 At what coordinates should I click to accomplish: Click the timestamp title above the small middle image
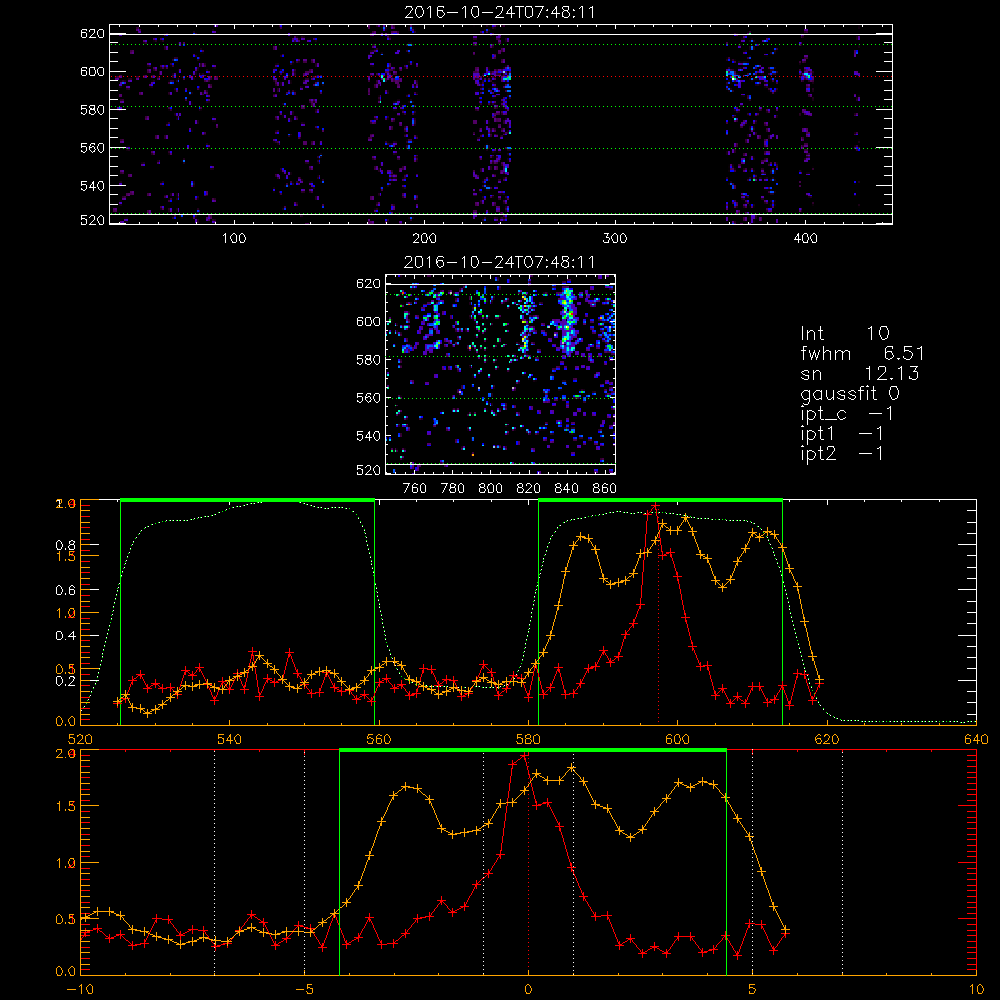click(500, 262)
